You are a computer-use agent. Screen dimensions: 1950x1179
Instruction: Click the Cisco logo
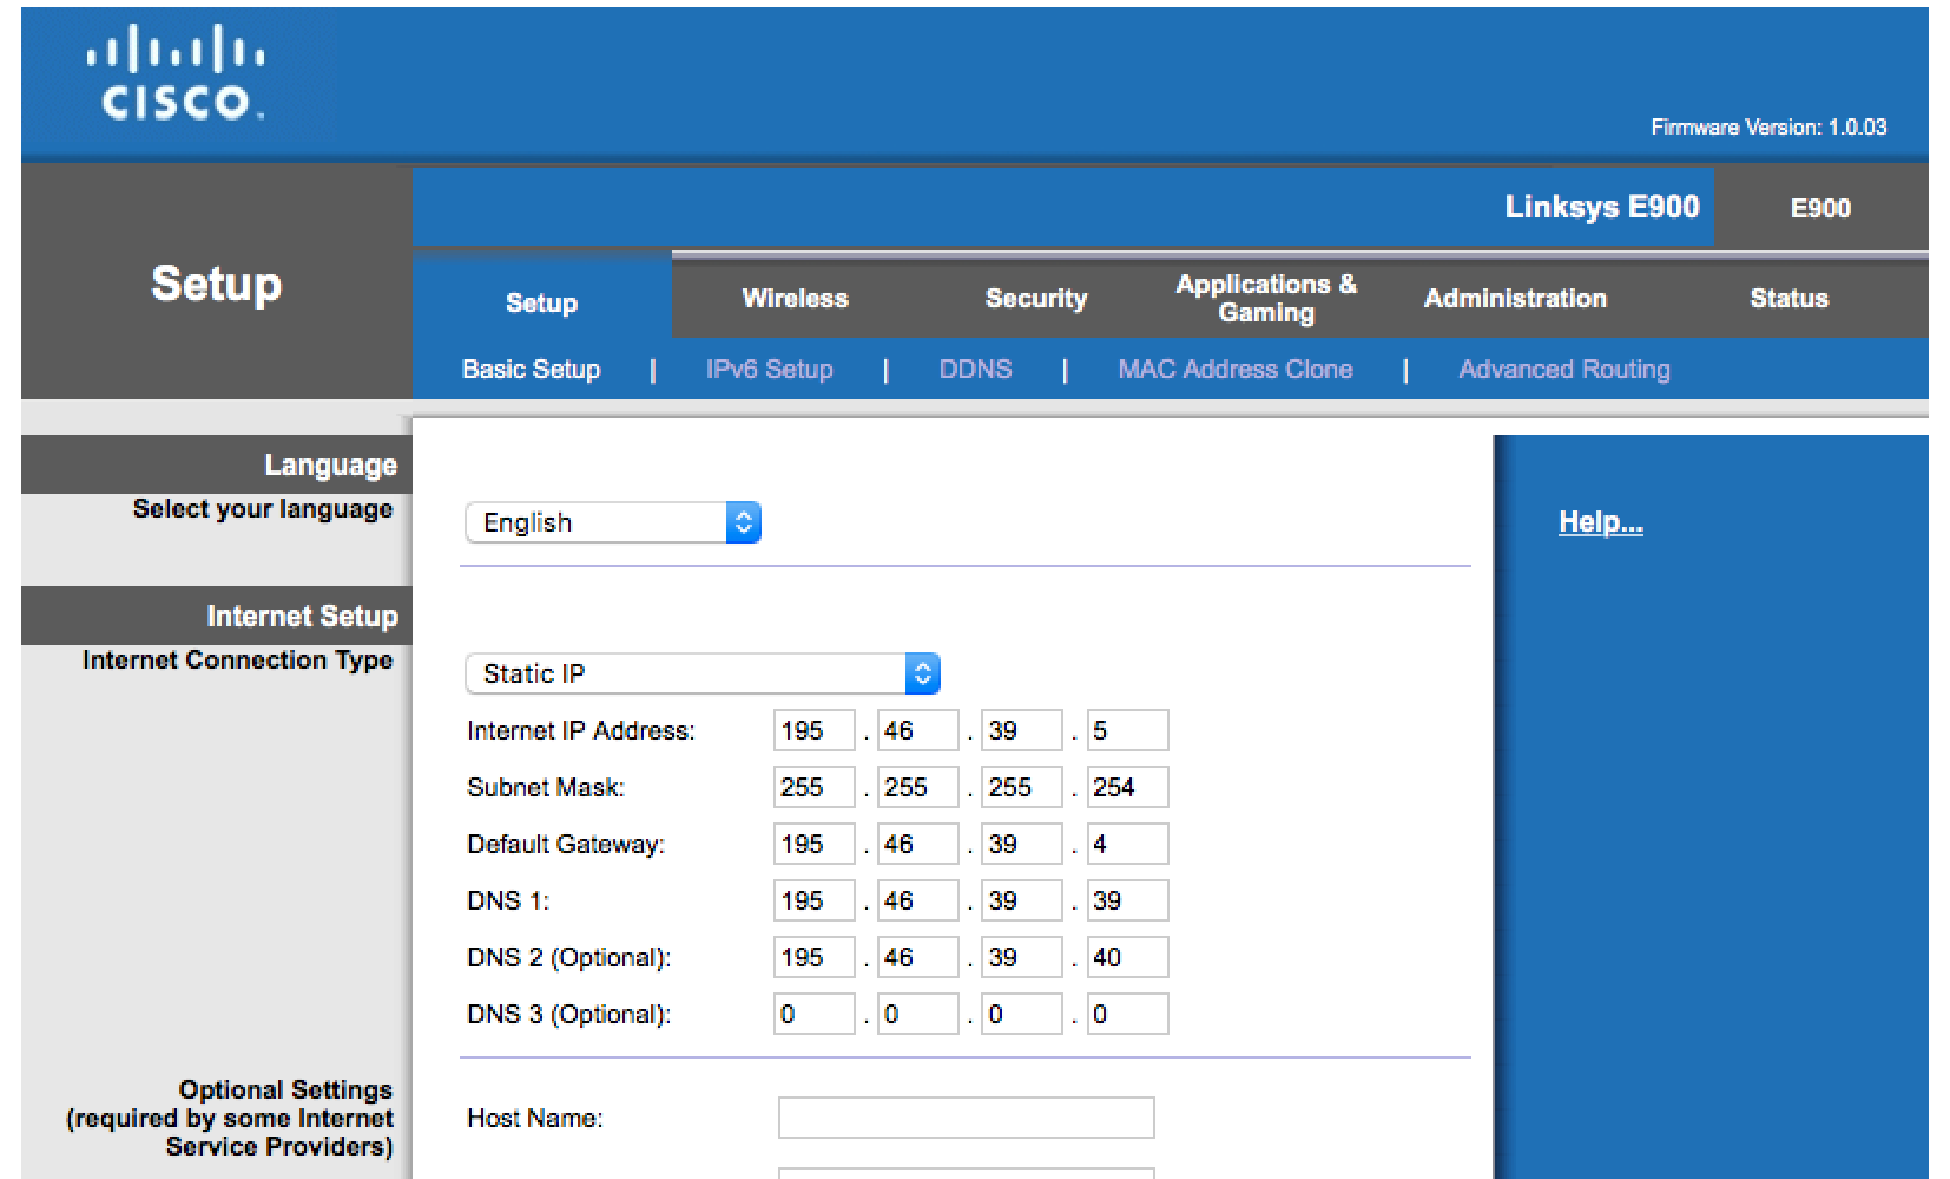tap(176, 74)
